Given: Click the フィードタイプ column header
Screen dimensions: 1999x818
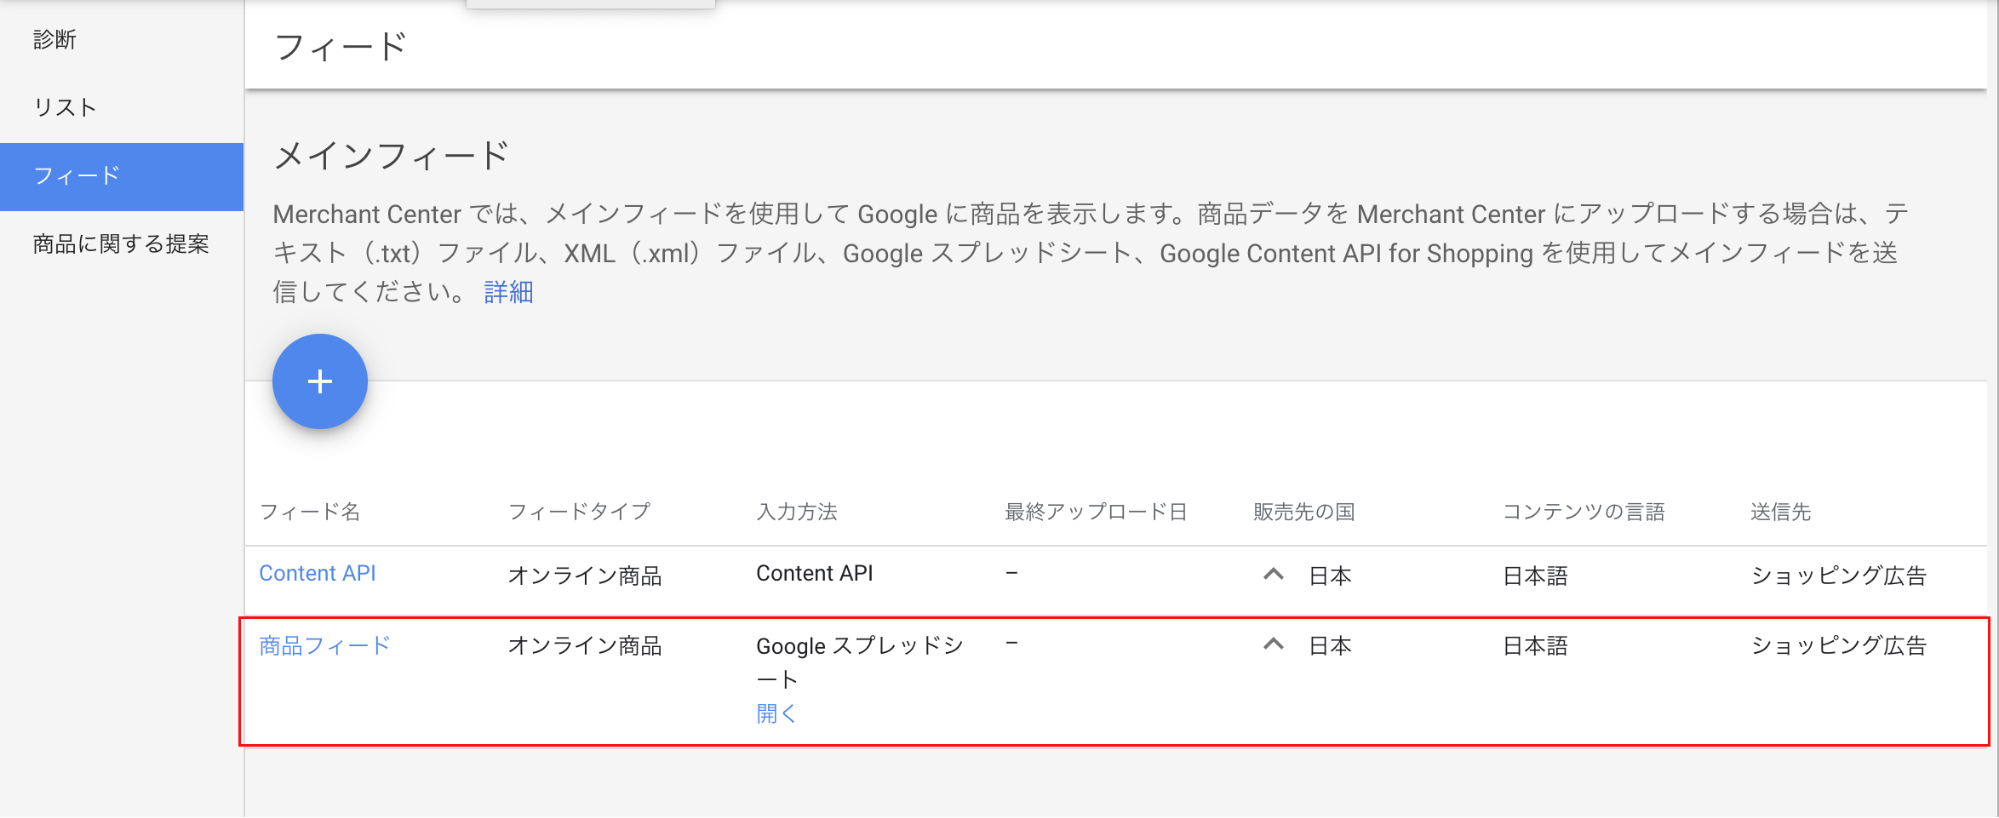Looking at the screenshot, I should coord(579,512).
